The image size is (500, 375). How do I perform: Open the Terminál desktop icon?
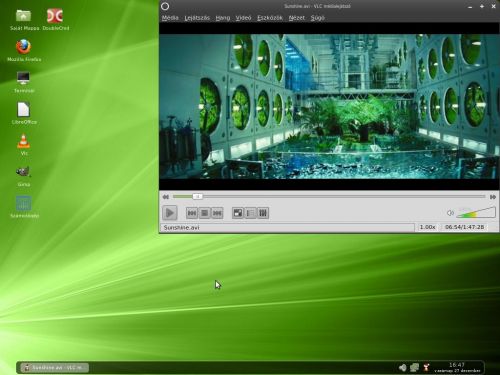tap(24, 82)
